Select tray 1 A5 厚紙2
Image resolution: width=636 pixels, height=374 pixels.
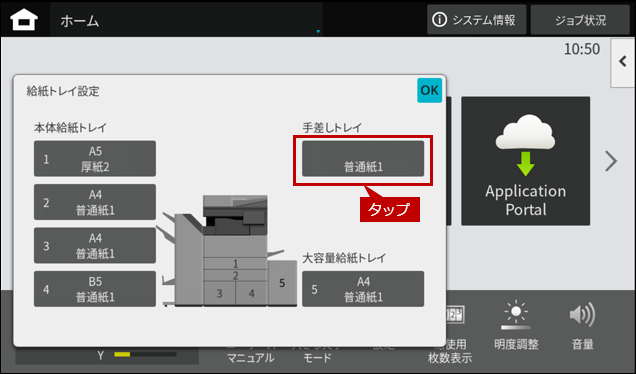click(95, 159)
